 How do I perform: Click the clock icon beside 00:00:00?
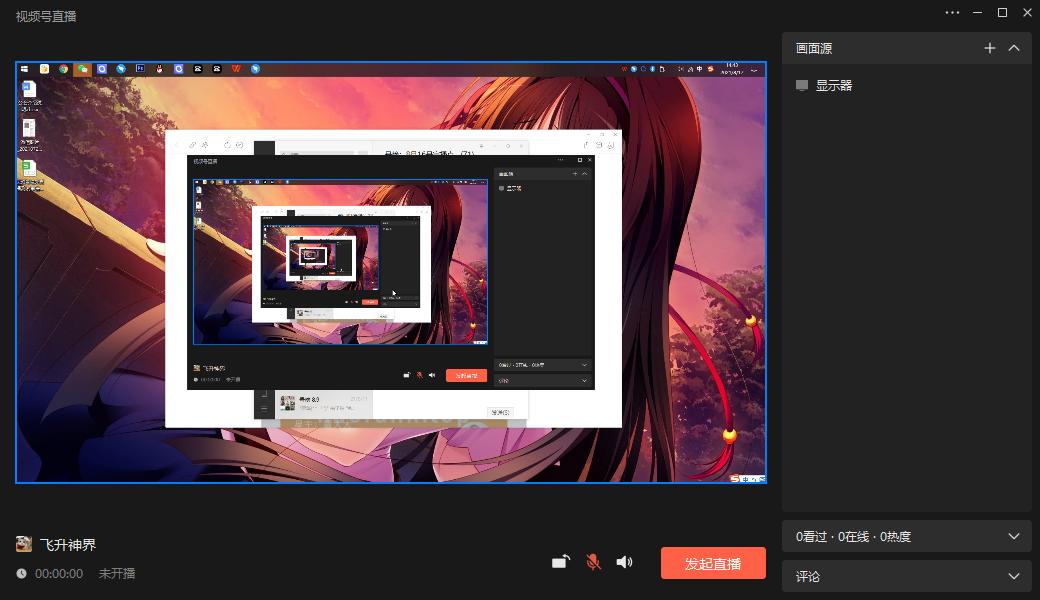[21, 573]
